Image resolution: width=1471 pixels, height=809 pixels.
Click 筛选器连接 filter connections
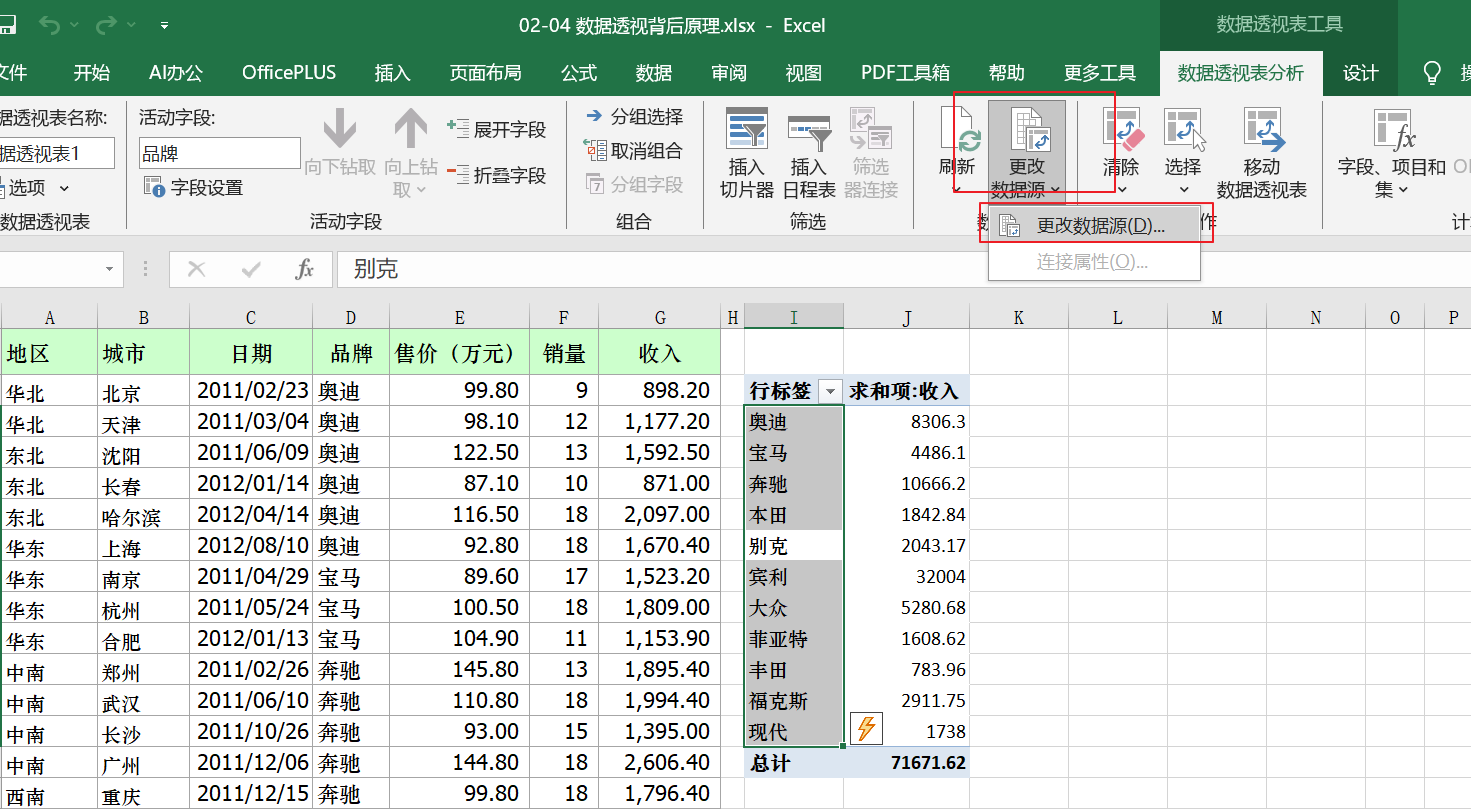coord(871,153)
